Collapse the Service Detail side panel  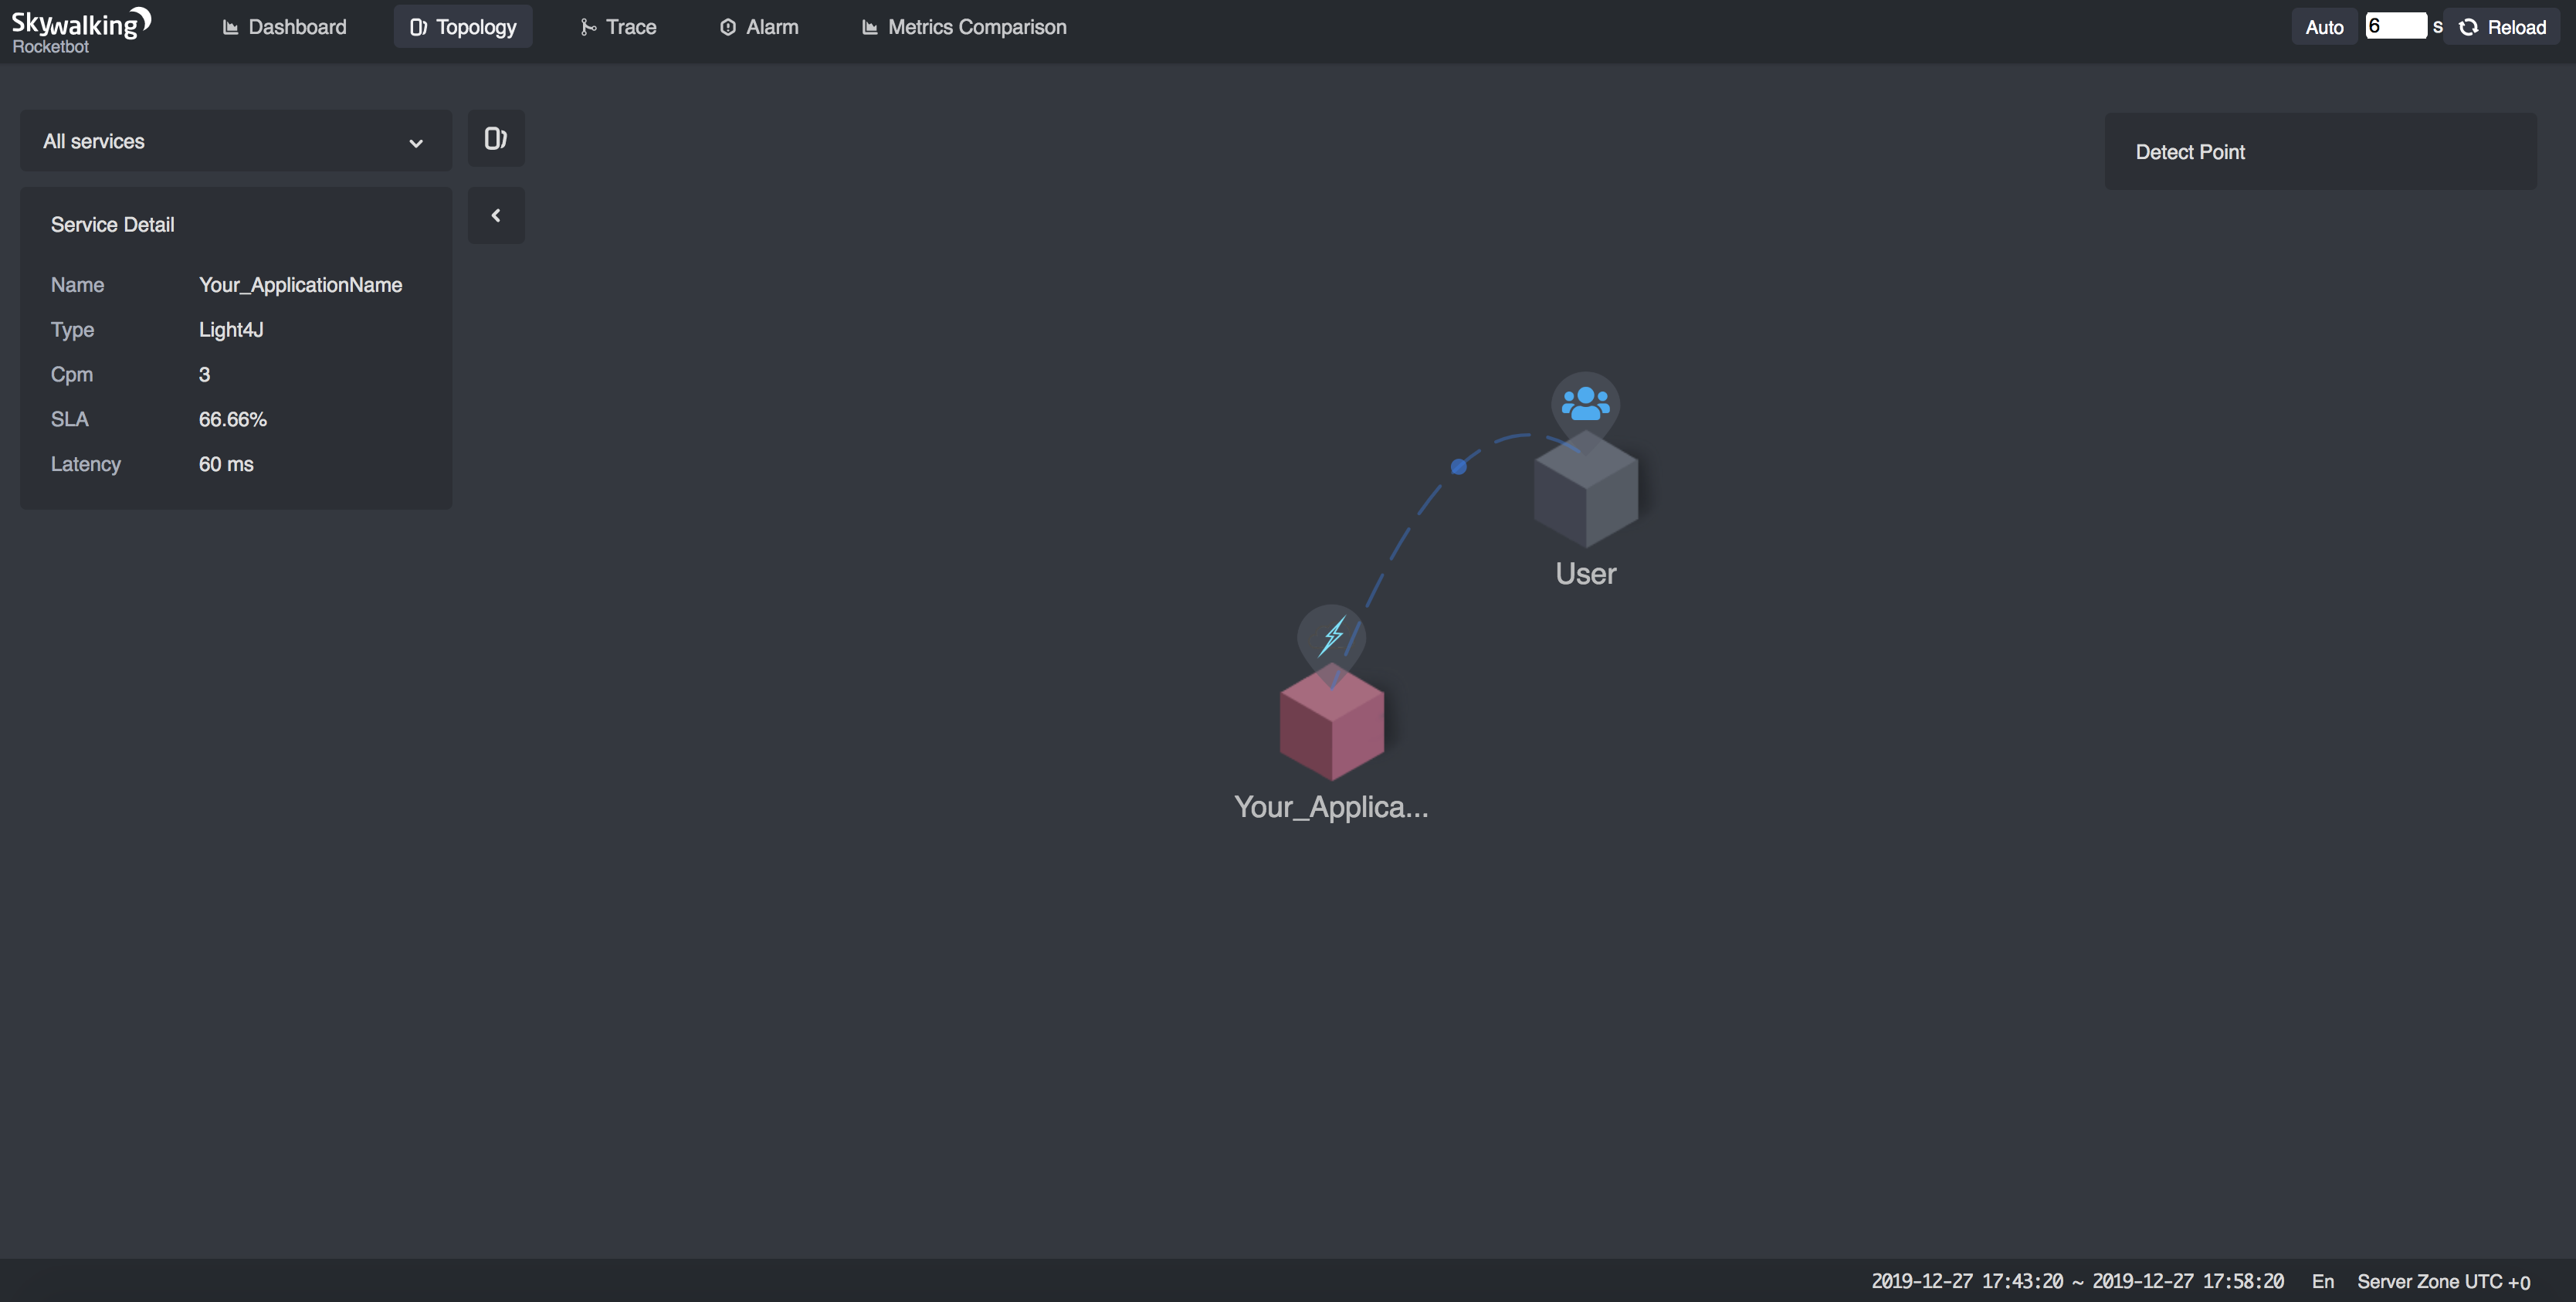497,214
